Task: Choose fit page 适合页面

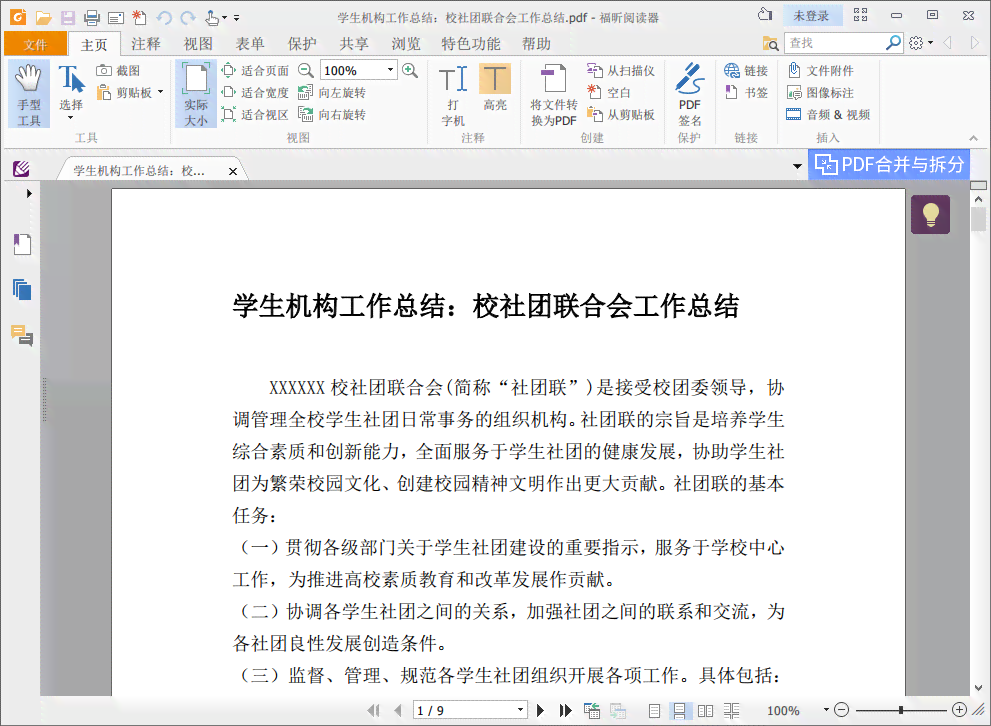Action: pos(255,71)
